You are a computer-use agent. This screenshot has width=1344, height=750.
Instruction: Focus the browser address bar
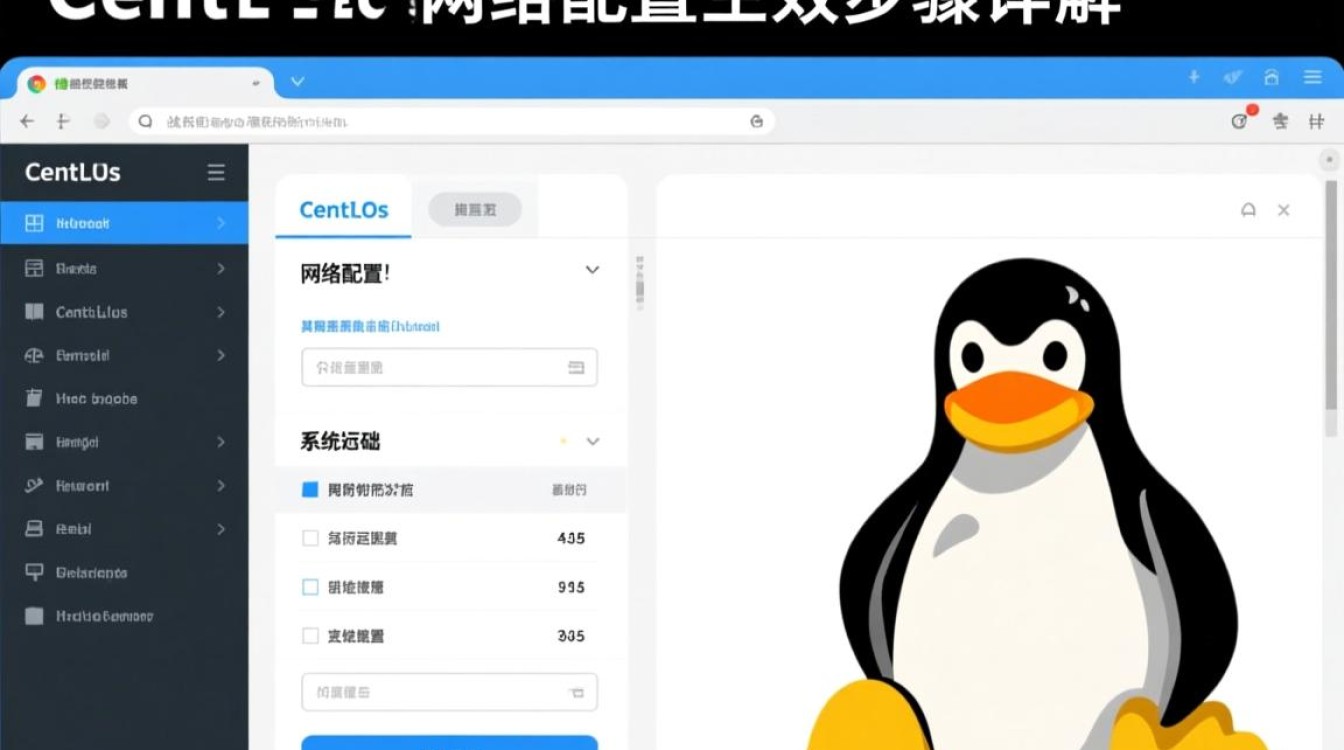[x=452, y=121]
